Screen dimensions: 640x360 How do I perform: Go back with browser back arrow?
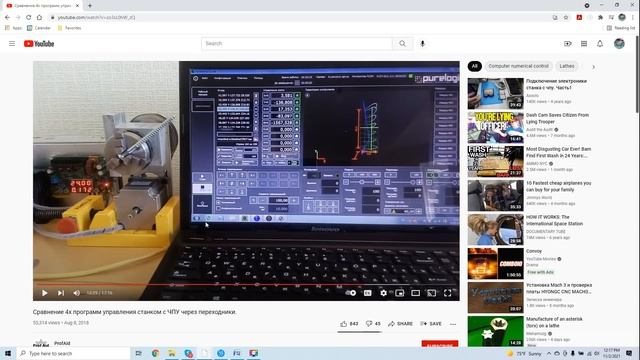[7, 18]
